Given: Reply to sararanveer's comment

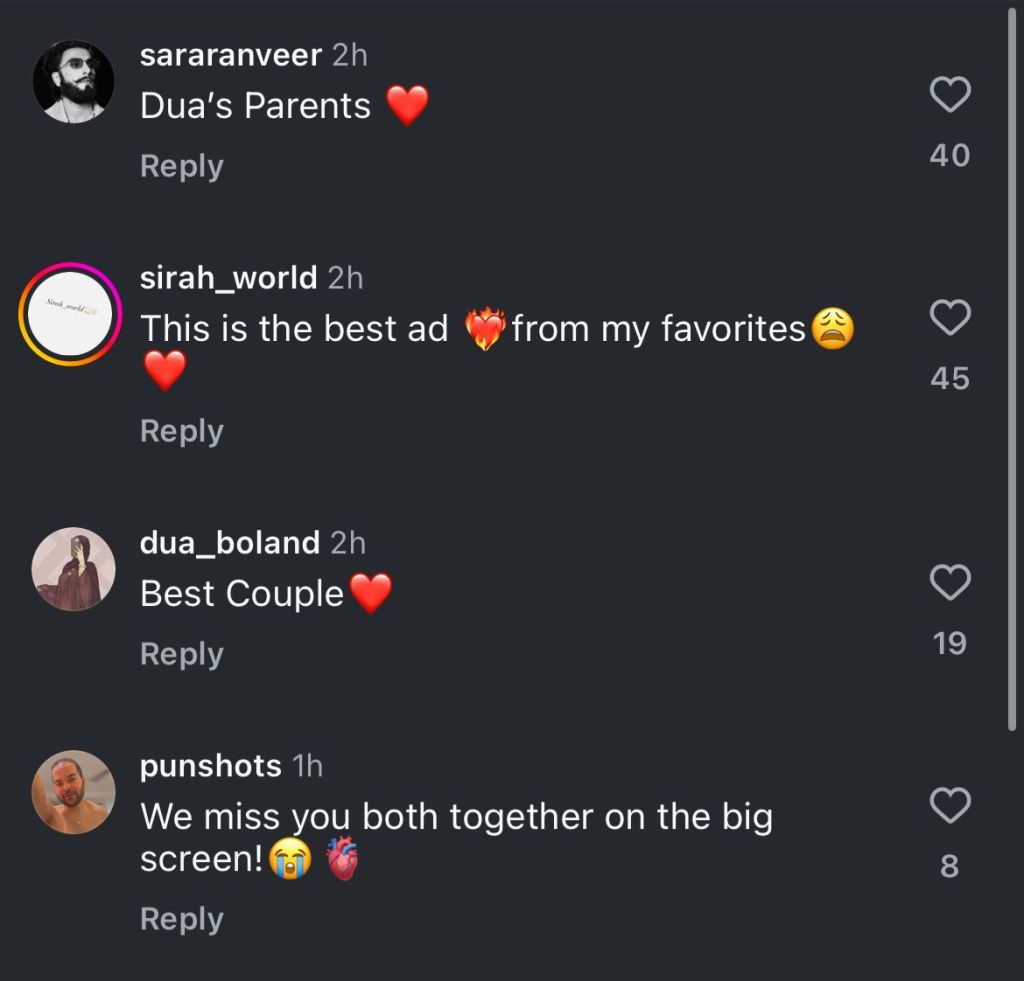Looking at the screenshot, I should click(x=182, y=166).
